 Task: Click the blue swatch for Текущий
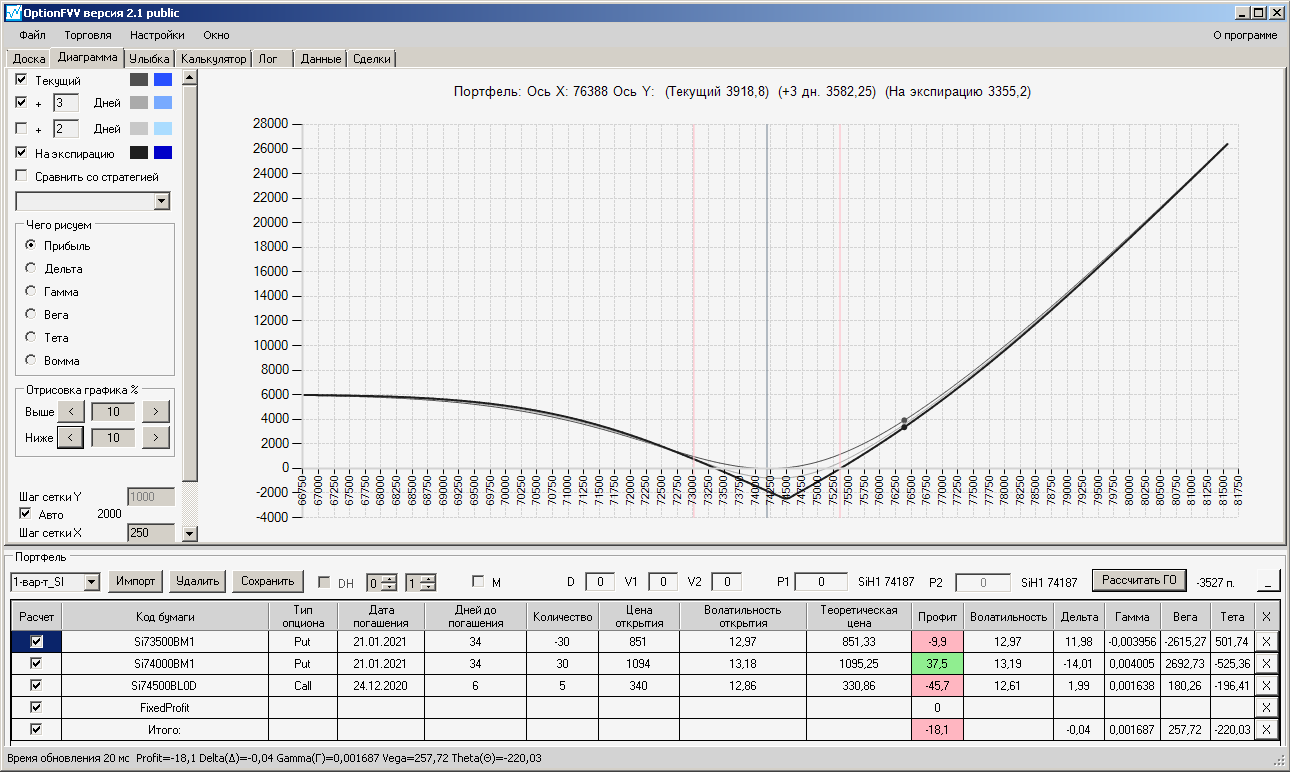(163, 79)
